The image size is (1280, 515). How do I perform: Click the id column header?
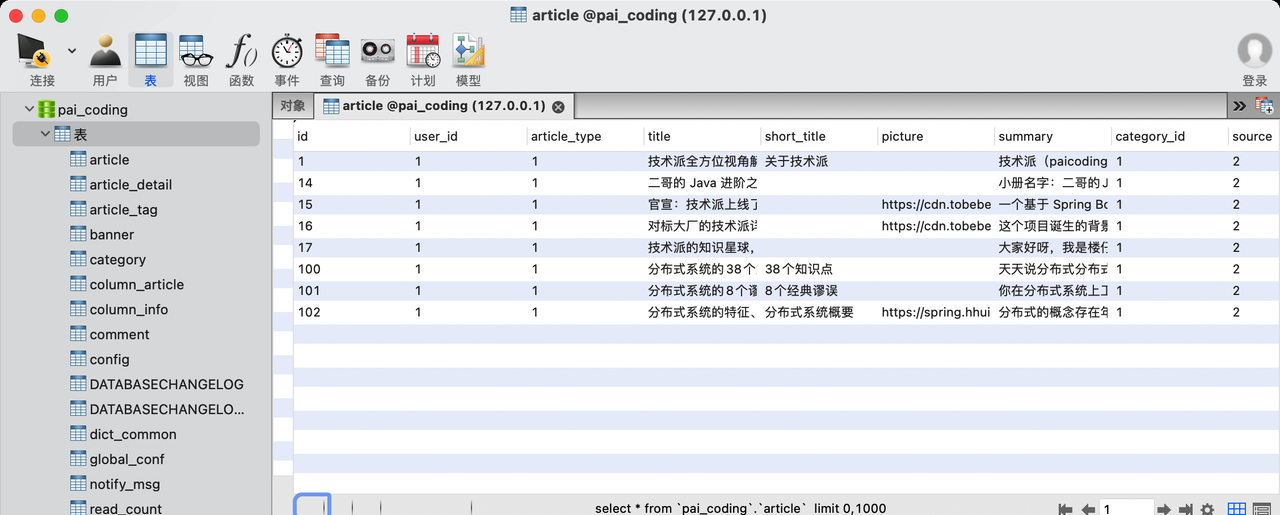(352, 136)
